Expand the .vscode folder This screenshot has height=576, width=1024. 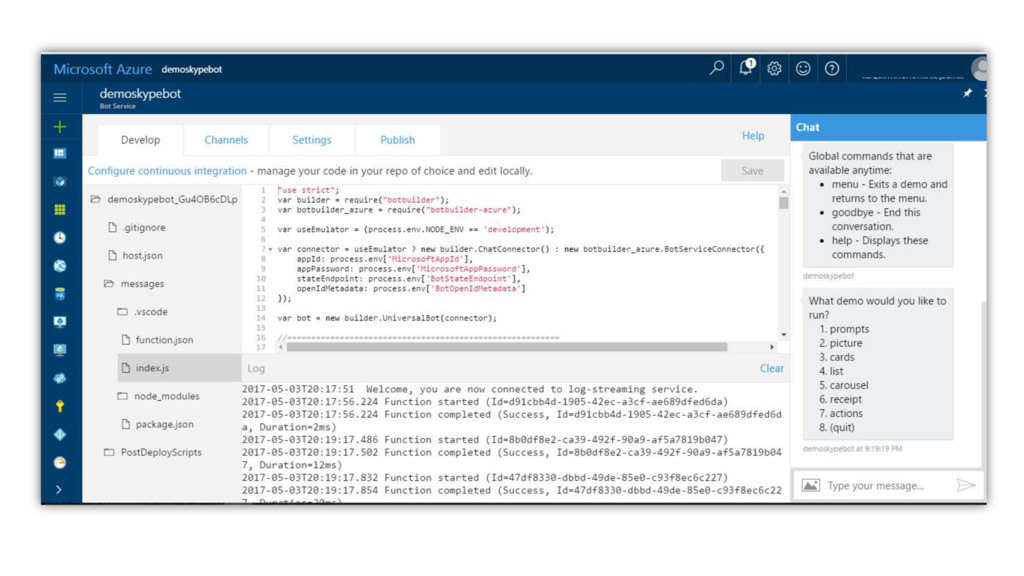pyautogui.click(x=142, y=312)
